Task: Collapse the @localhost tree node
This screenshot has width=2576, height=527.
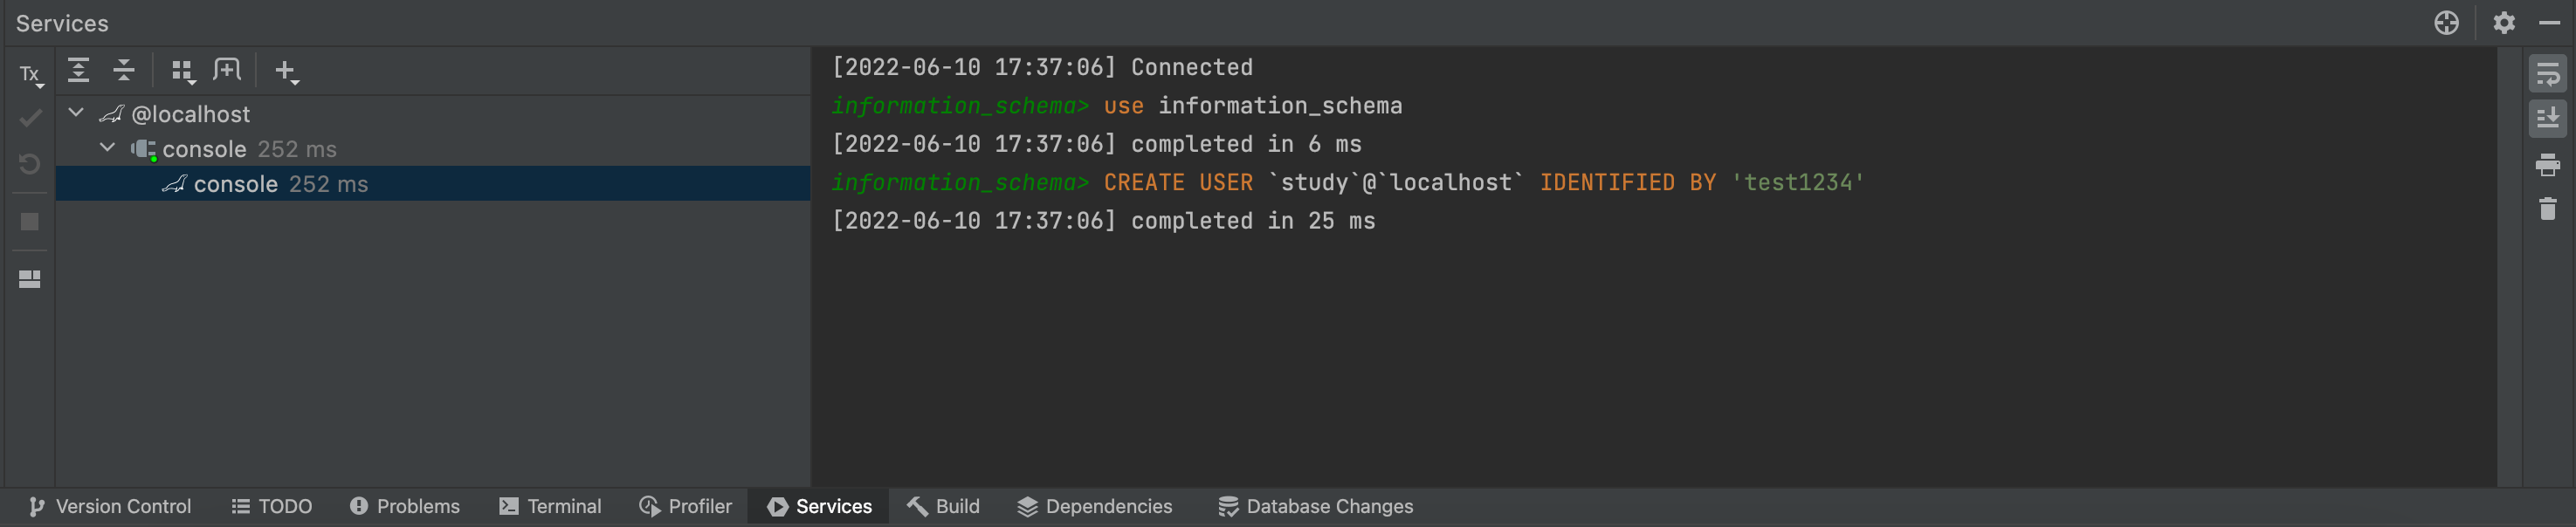Action: tap(76, 113)
